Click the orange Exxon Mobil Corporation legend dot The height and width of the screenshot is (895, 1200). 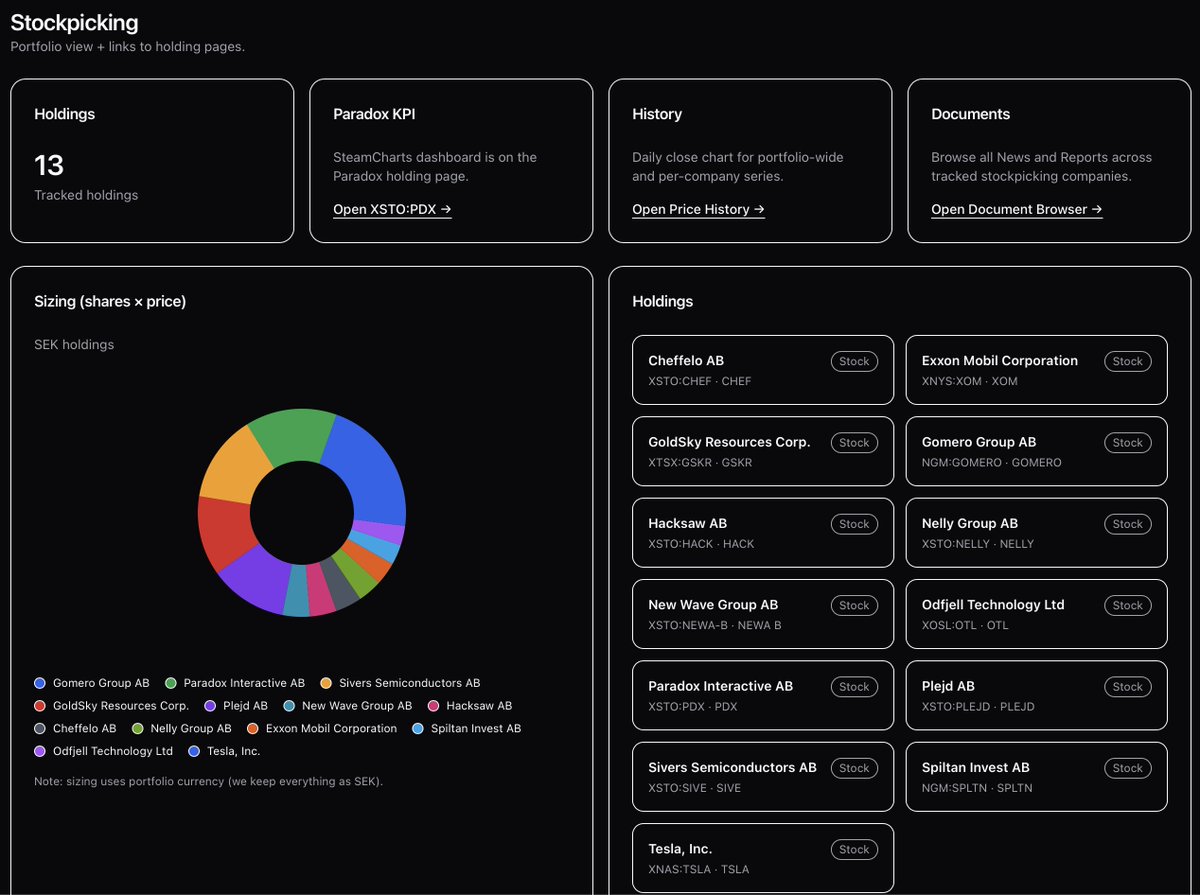click(x=254, y=728)
